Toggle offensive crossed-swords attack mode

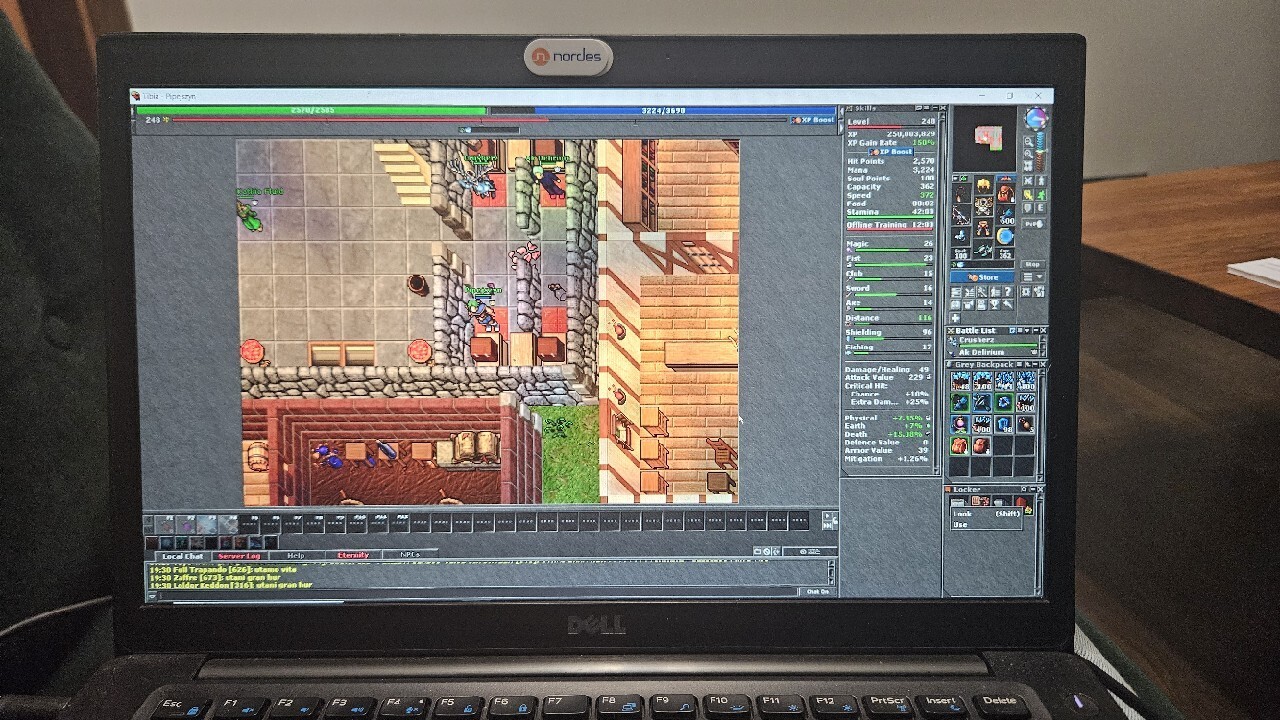coord(1030,181)
